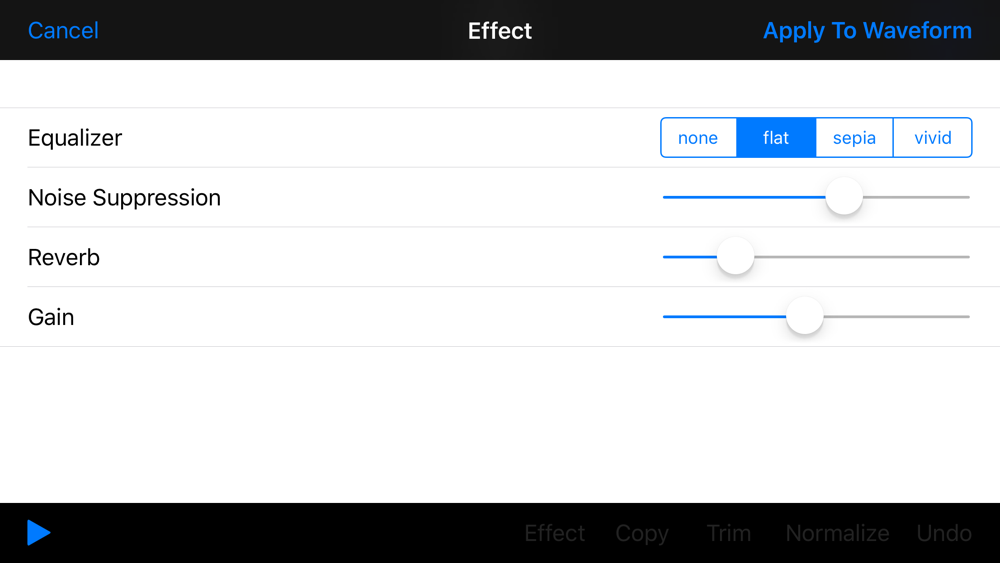Cancel the effect editing
The height and width of the screenshot is (563, 1000).
(63, 31)
